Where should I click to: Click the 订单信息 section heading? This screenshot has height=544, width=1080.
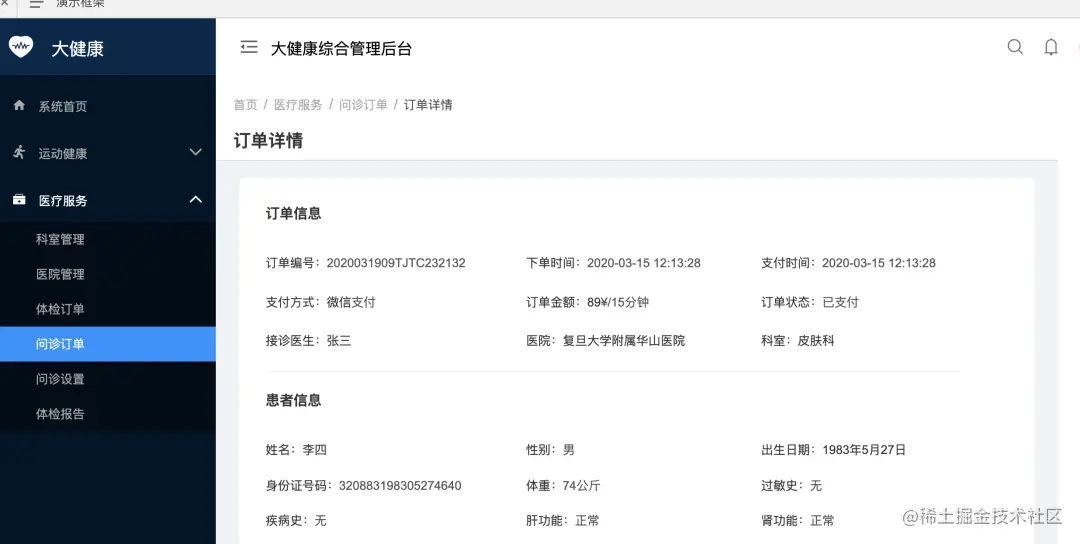coord(293,213)
